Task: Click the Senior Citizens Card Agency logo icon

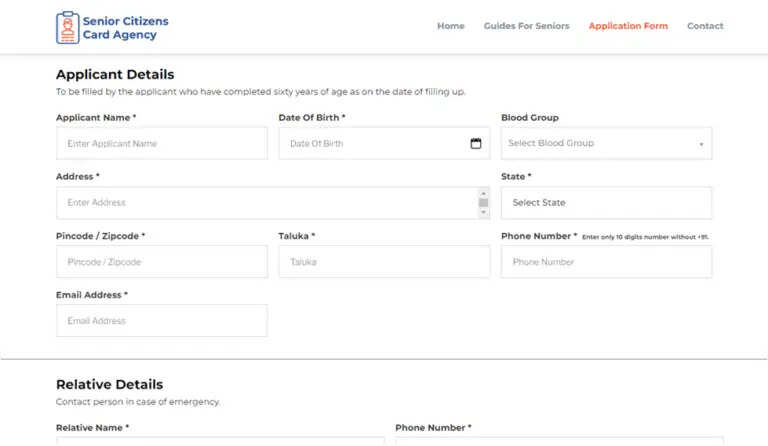Action: tap(68, 28)
